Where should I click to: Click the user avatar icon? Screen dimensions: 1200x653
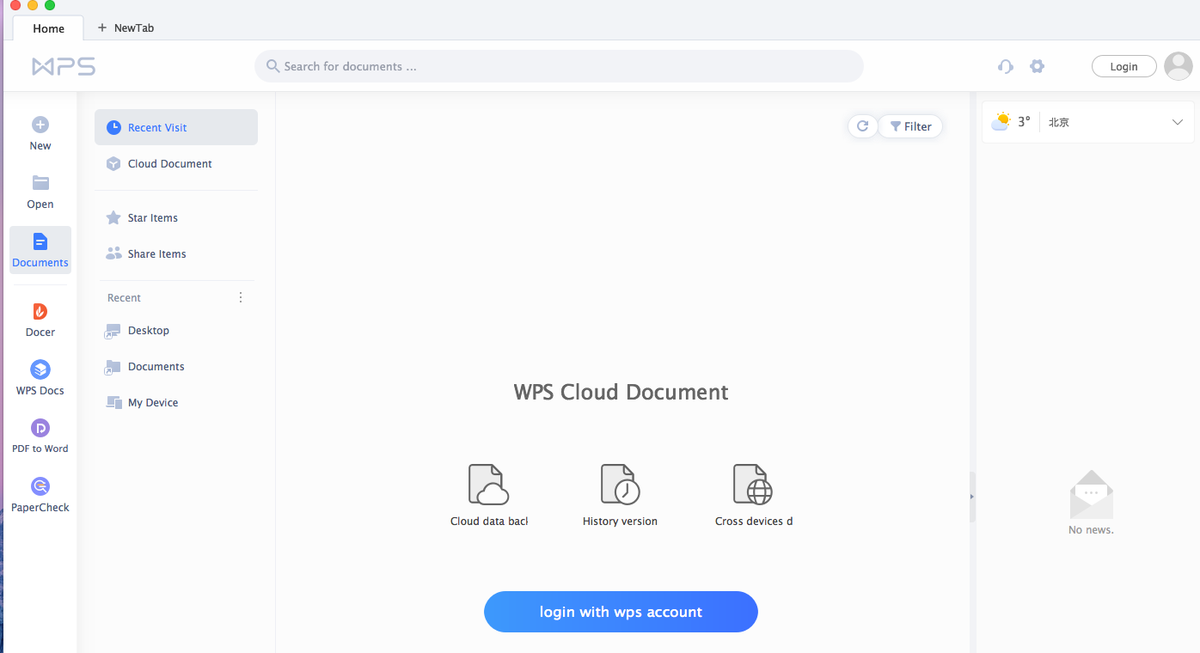(1179, 66)
